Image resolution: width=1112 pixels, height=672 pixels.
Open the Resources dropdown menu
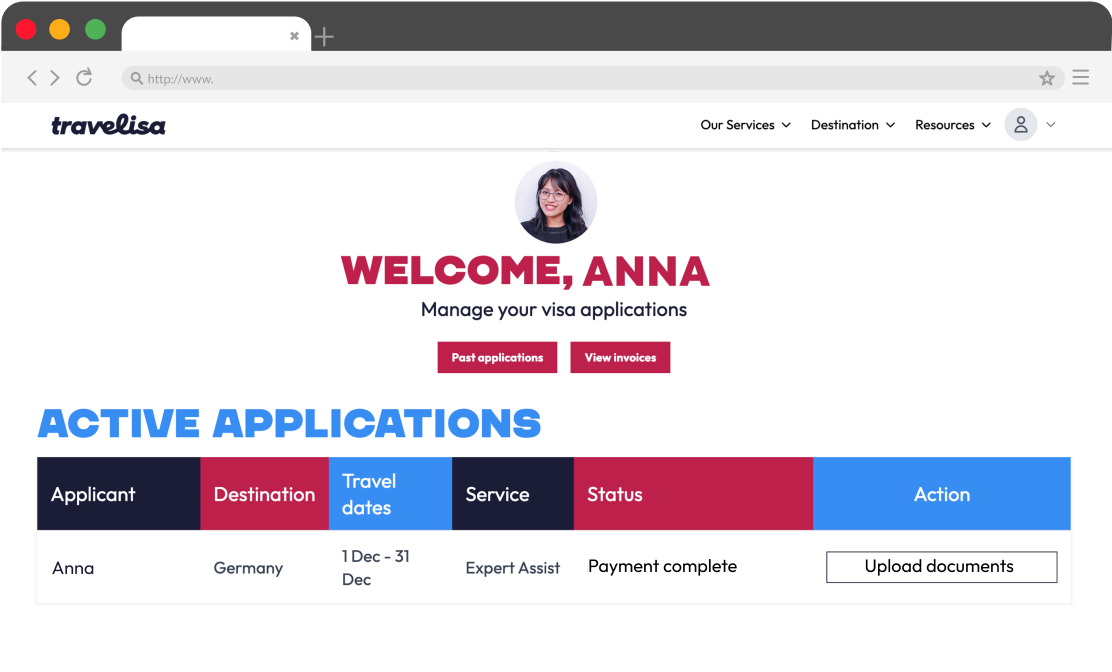pos(952,125)
